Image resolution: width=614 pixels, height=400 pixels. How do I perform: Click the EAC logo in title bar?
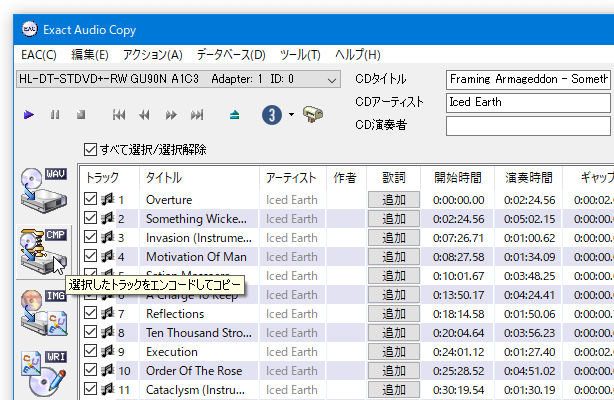(30, 29)
